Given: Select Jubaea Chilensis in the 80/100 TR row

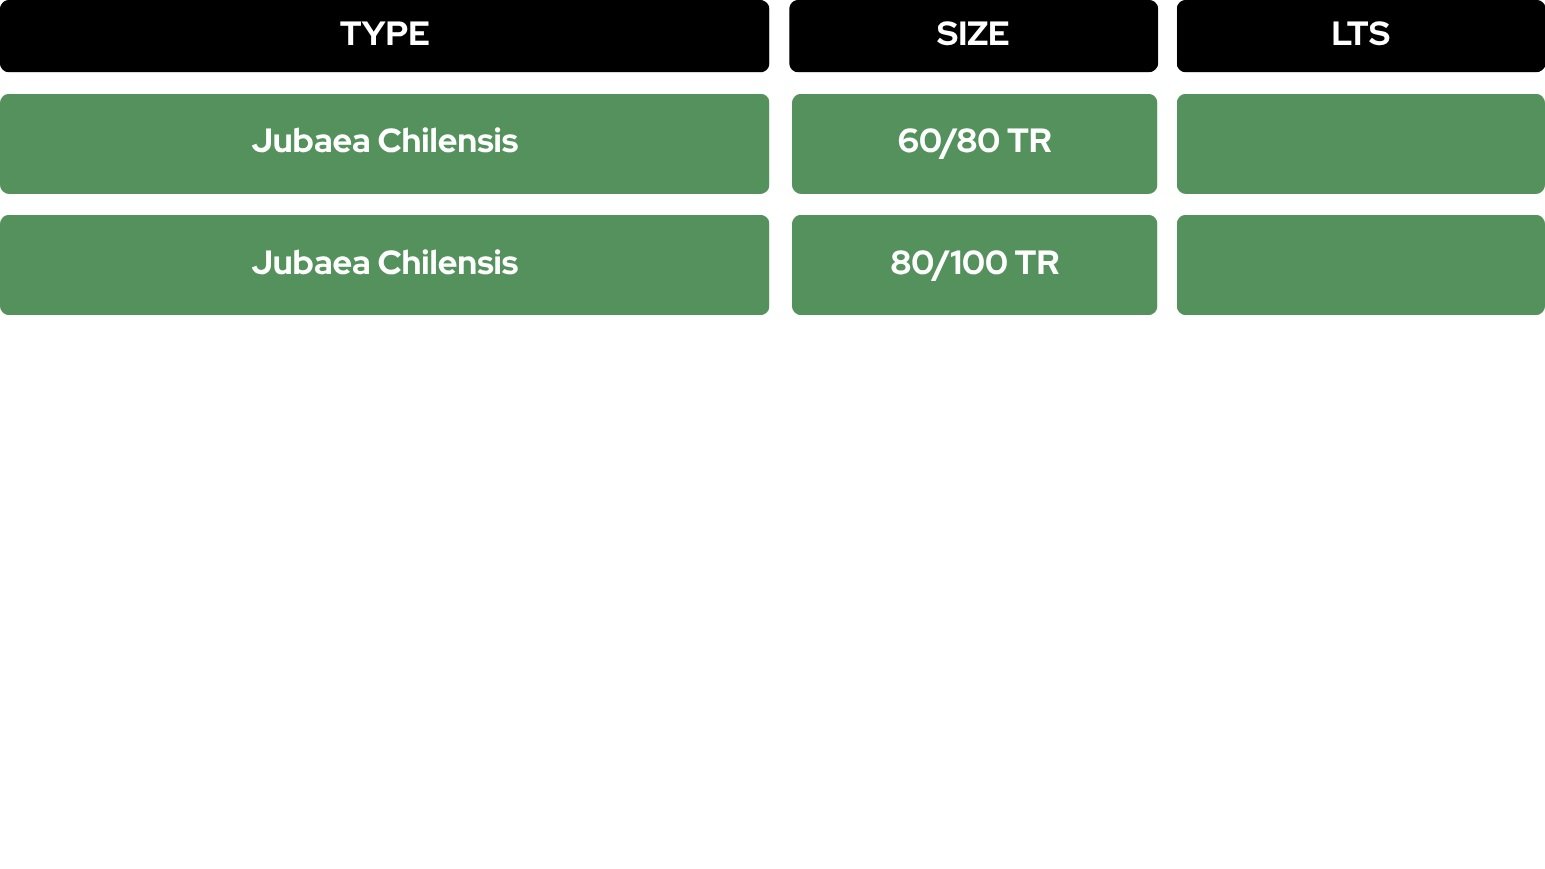Looking at the screenshot, I should click(x=384, y=265).
